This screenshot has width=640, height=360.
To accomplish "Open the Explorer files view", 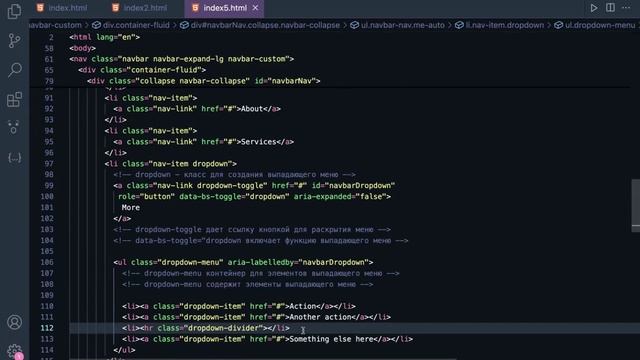I will tap(14, 11).
